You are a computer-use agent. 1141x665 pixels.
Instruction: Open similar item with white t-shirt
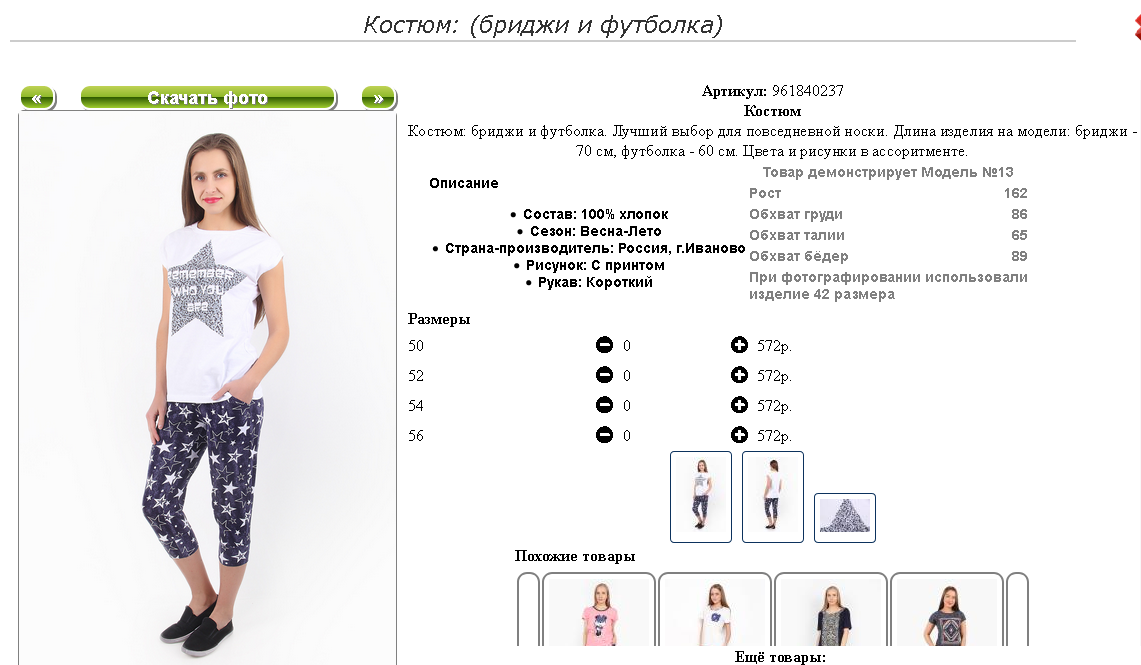click(x=715, y=610)
